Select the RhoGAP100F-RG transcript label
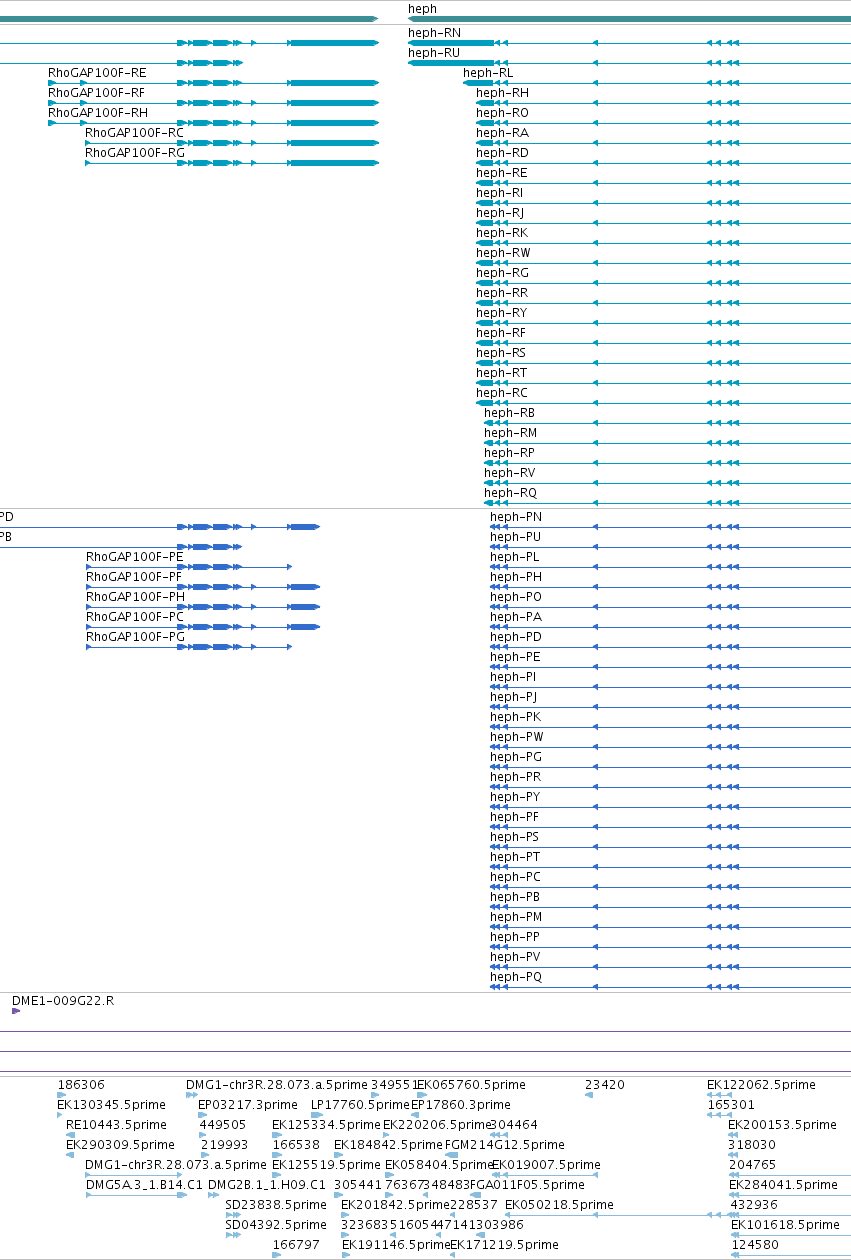 [135, 153]
